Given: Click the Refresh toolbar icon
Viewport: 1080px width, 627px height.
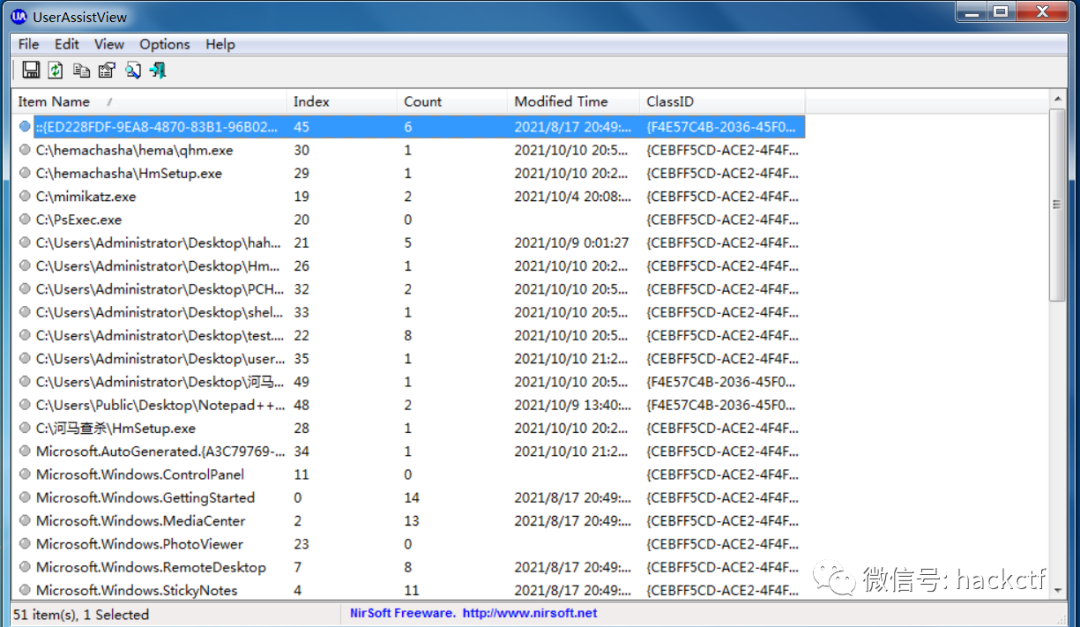Looking at the screenshot, I should (56, 70).
